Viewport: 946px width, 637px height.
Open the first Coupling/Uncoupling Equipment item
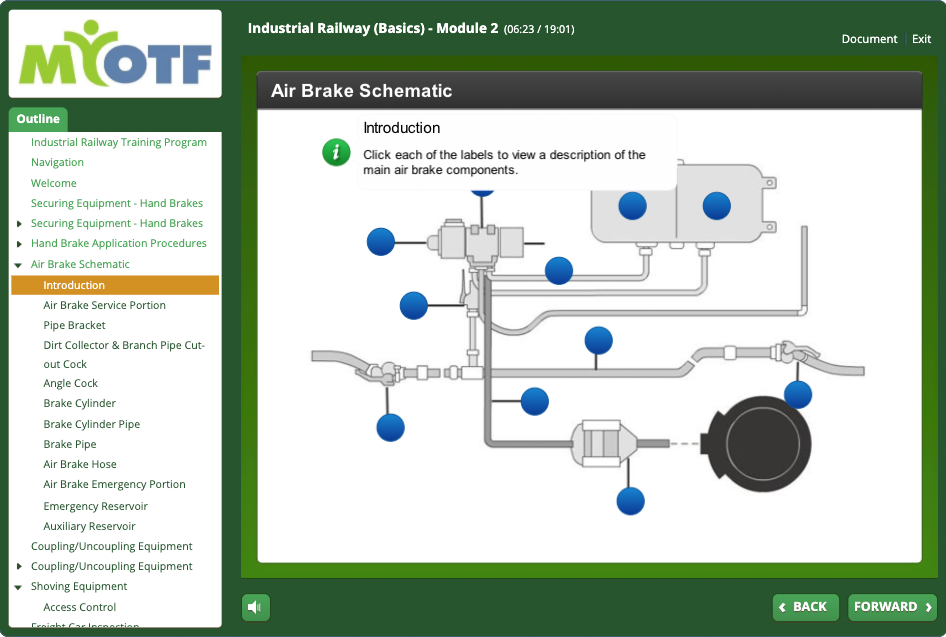click(112, 546)
